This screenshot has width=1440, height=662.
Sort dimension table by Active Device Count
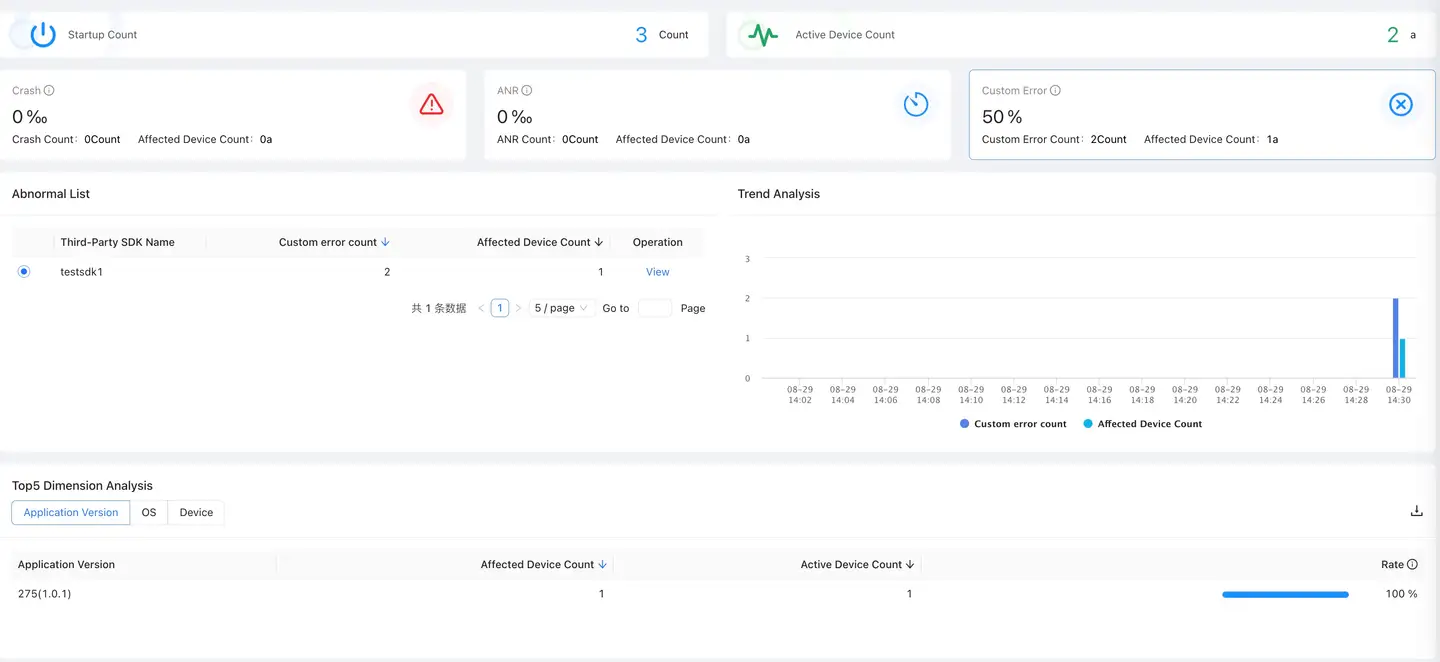pyautogui.click(x=910, y=565)
